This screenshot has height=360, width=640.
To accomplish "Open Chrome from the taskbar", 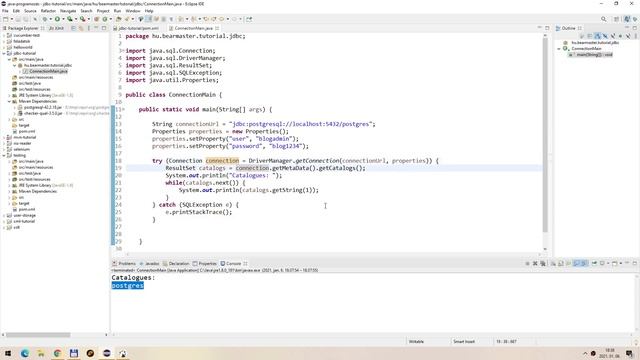I will coord(57,353).
